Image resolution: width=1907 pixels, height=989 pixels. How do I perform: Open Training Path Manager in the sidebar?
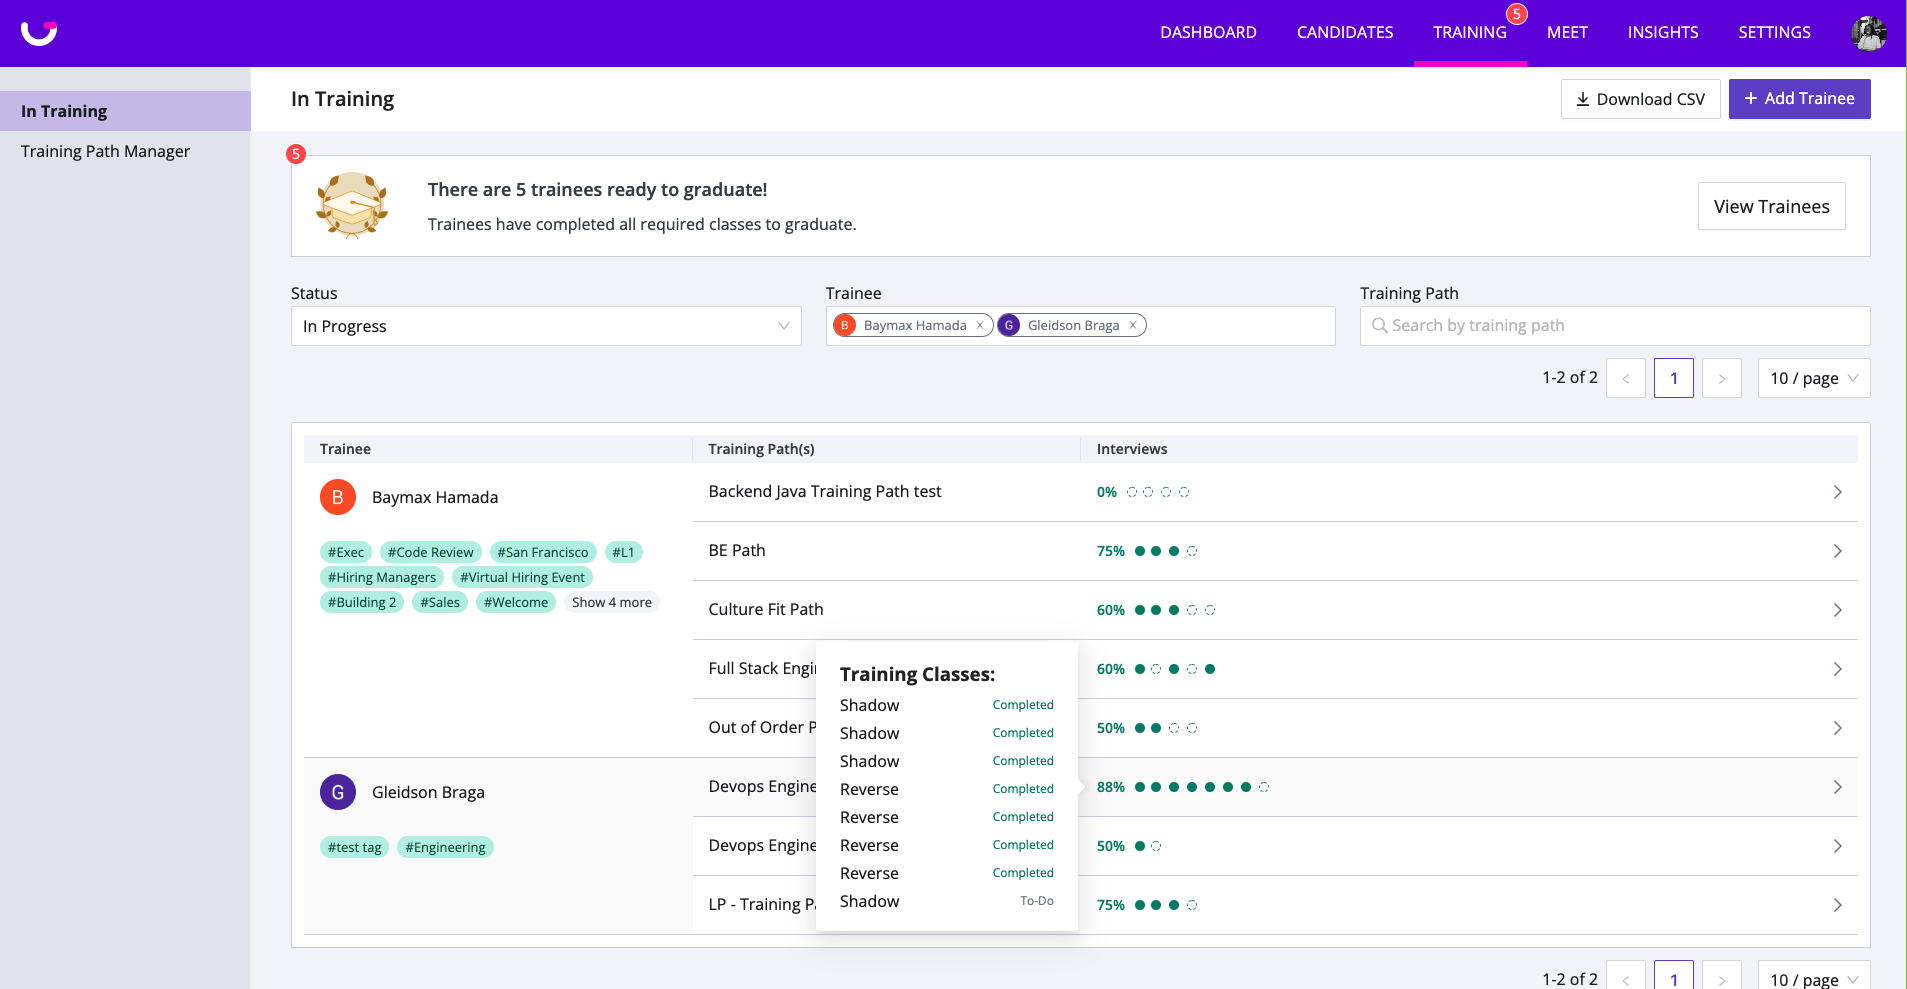pyautogui.click(x=105, y=151)
